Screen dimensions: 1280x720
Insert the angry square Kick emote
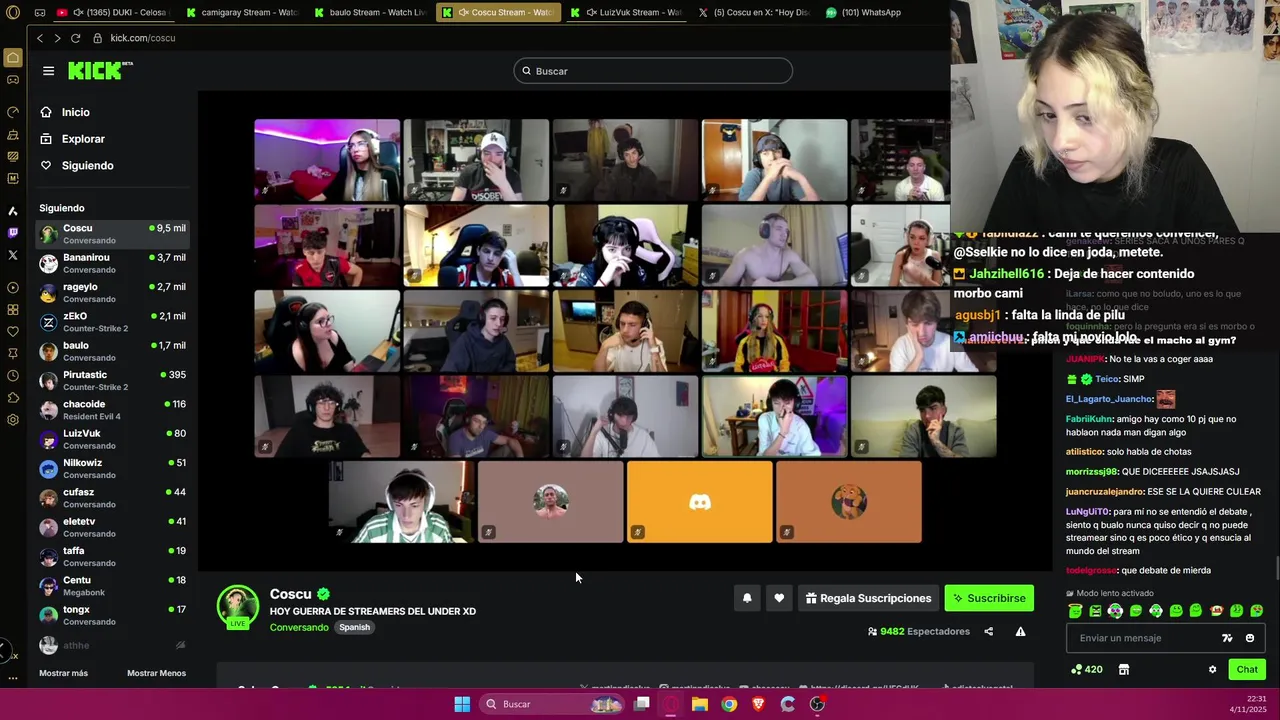click(x=1095, y=611)
